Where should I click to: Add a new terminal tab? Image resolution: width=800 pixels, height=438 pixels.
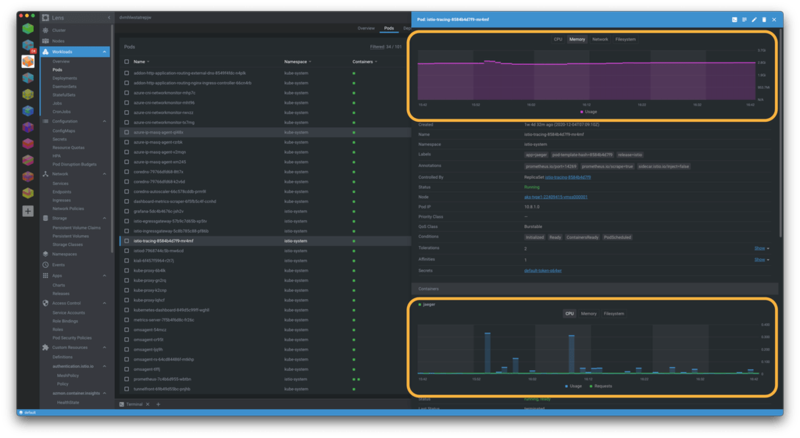pos(158,404)
